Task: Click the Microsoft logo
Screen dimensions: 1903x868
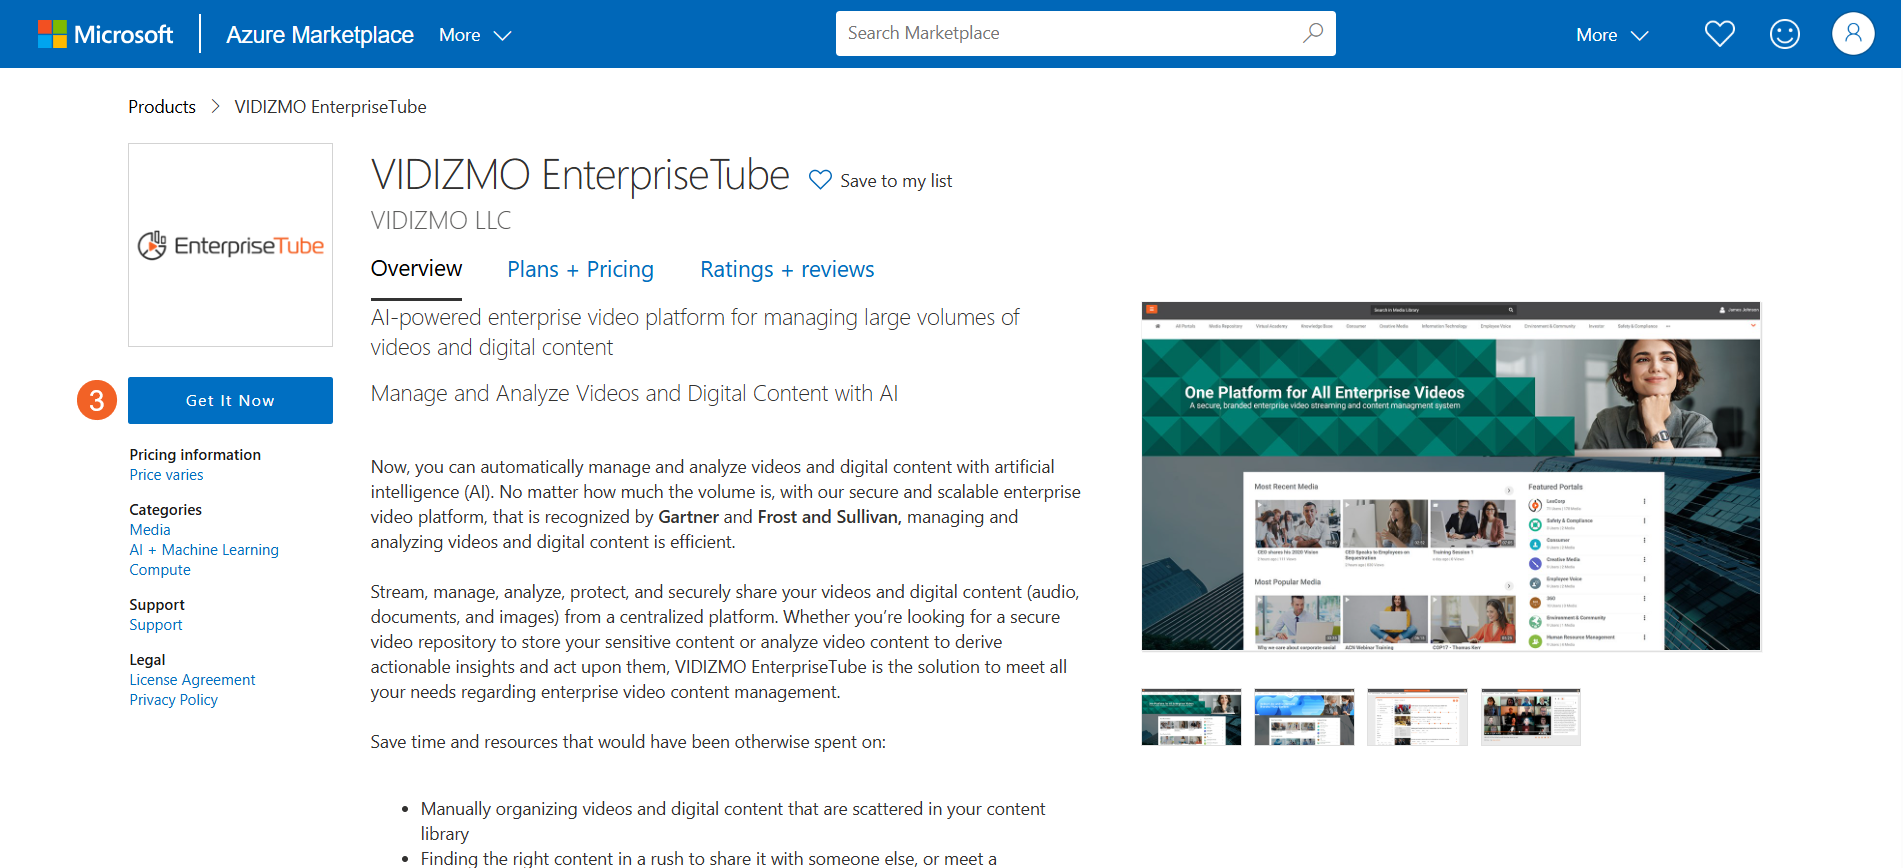Action: [x=105, y=34]
